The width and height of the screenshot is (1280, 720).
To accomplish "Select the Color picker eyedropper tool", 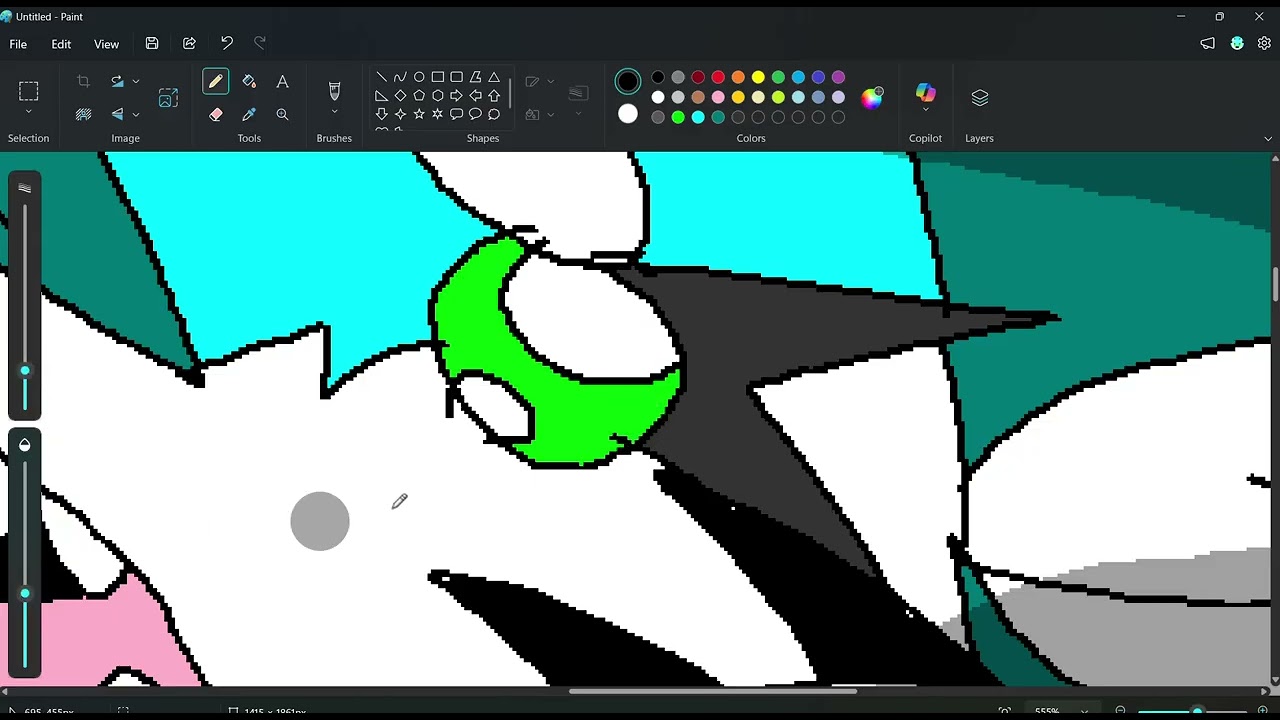I will [x=249, y=114].
